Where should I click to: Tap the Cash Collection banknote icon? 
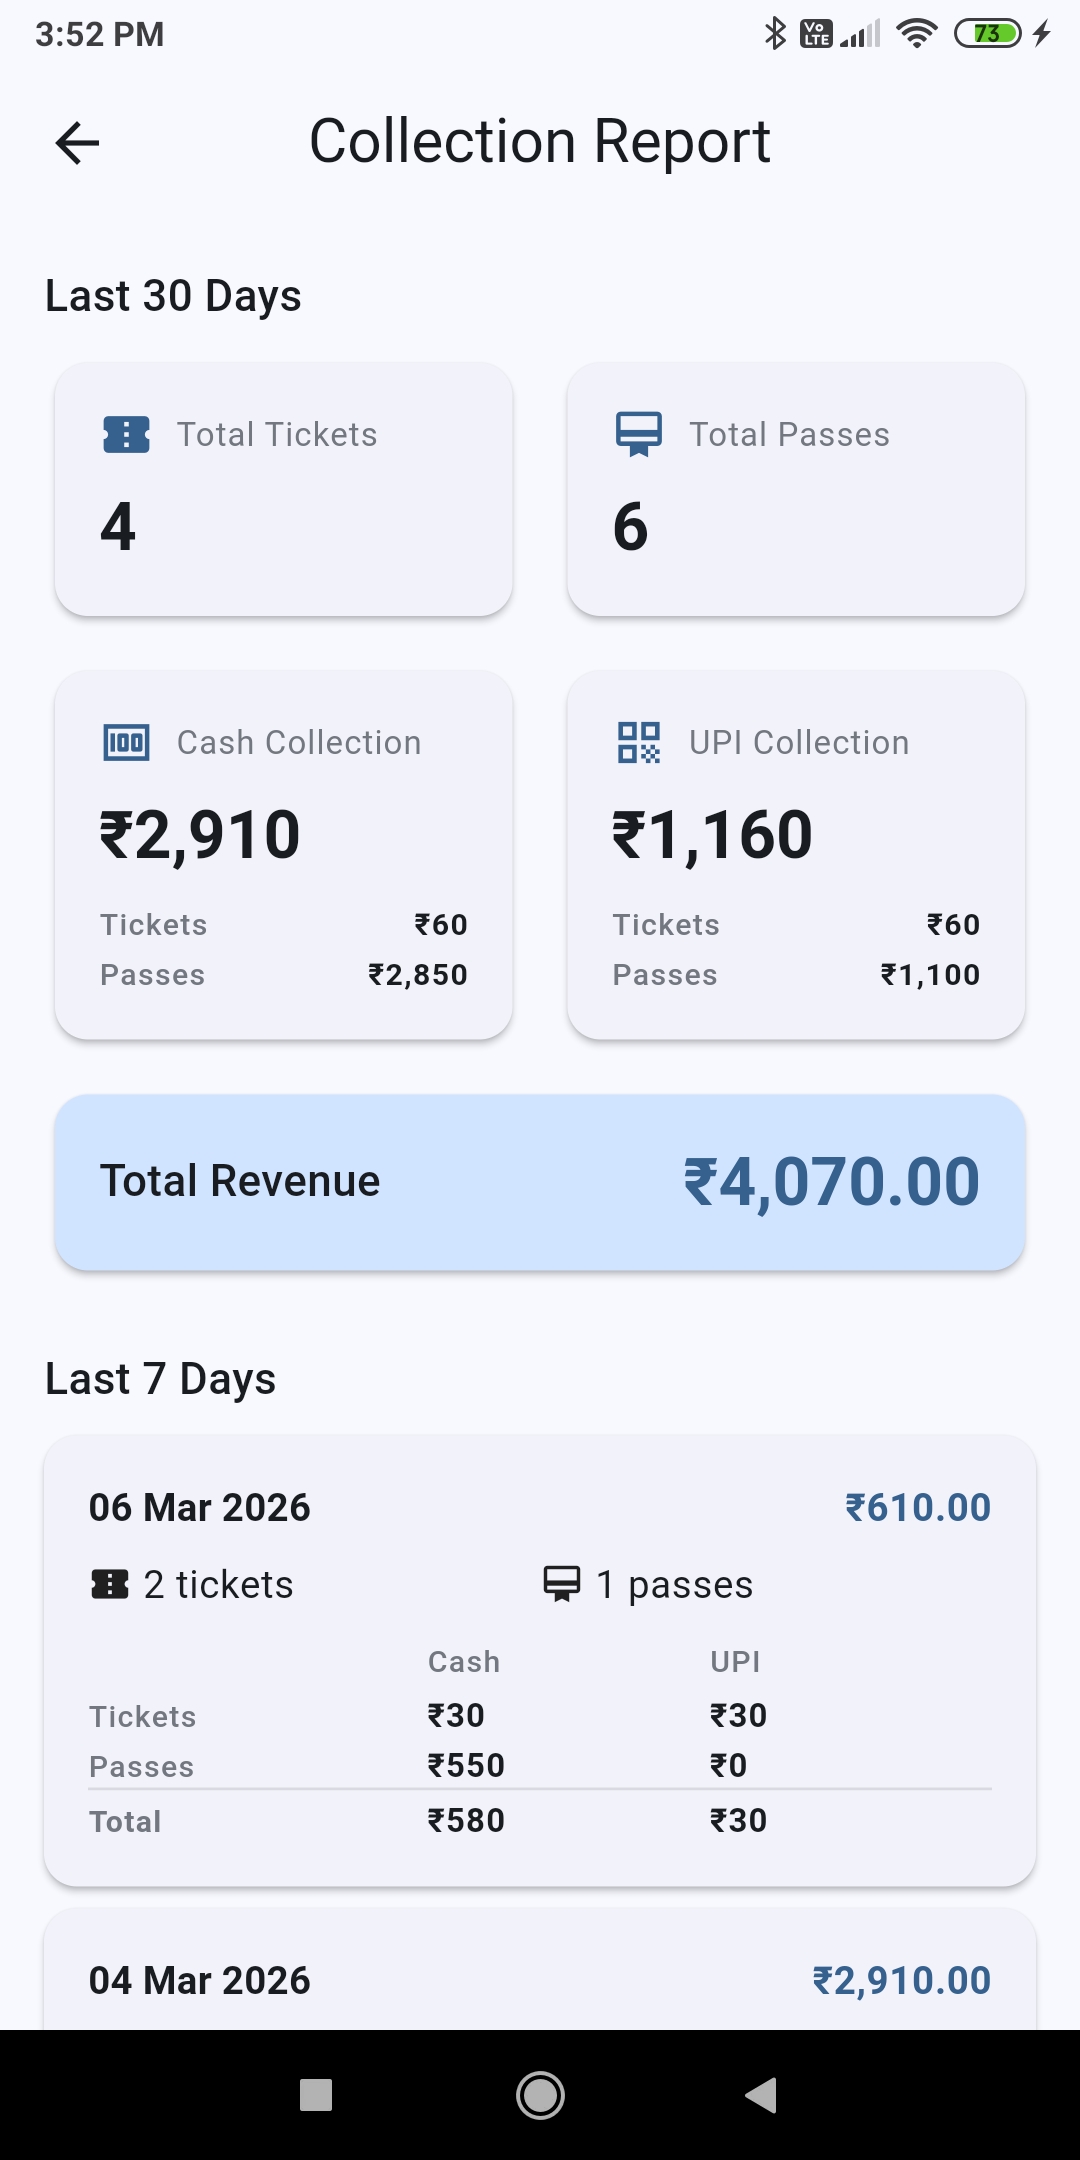point(127,743)
